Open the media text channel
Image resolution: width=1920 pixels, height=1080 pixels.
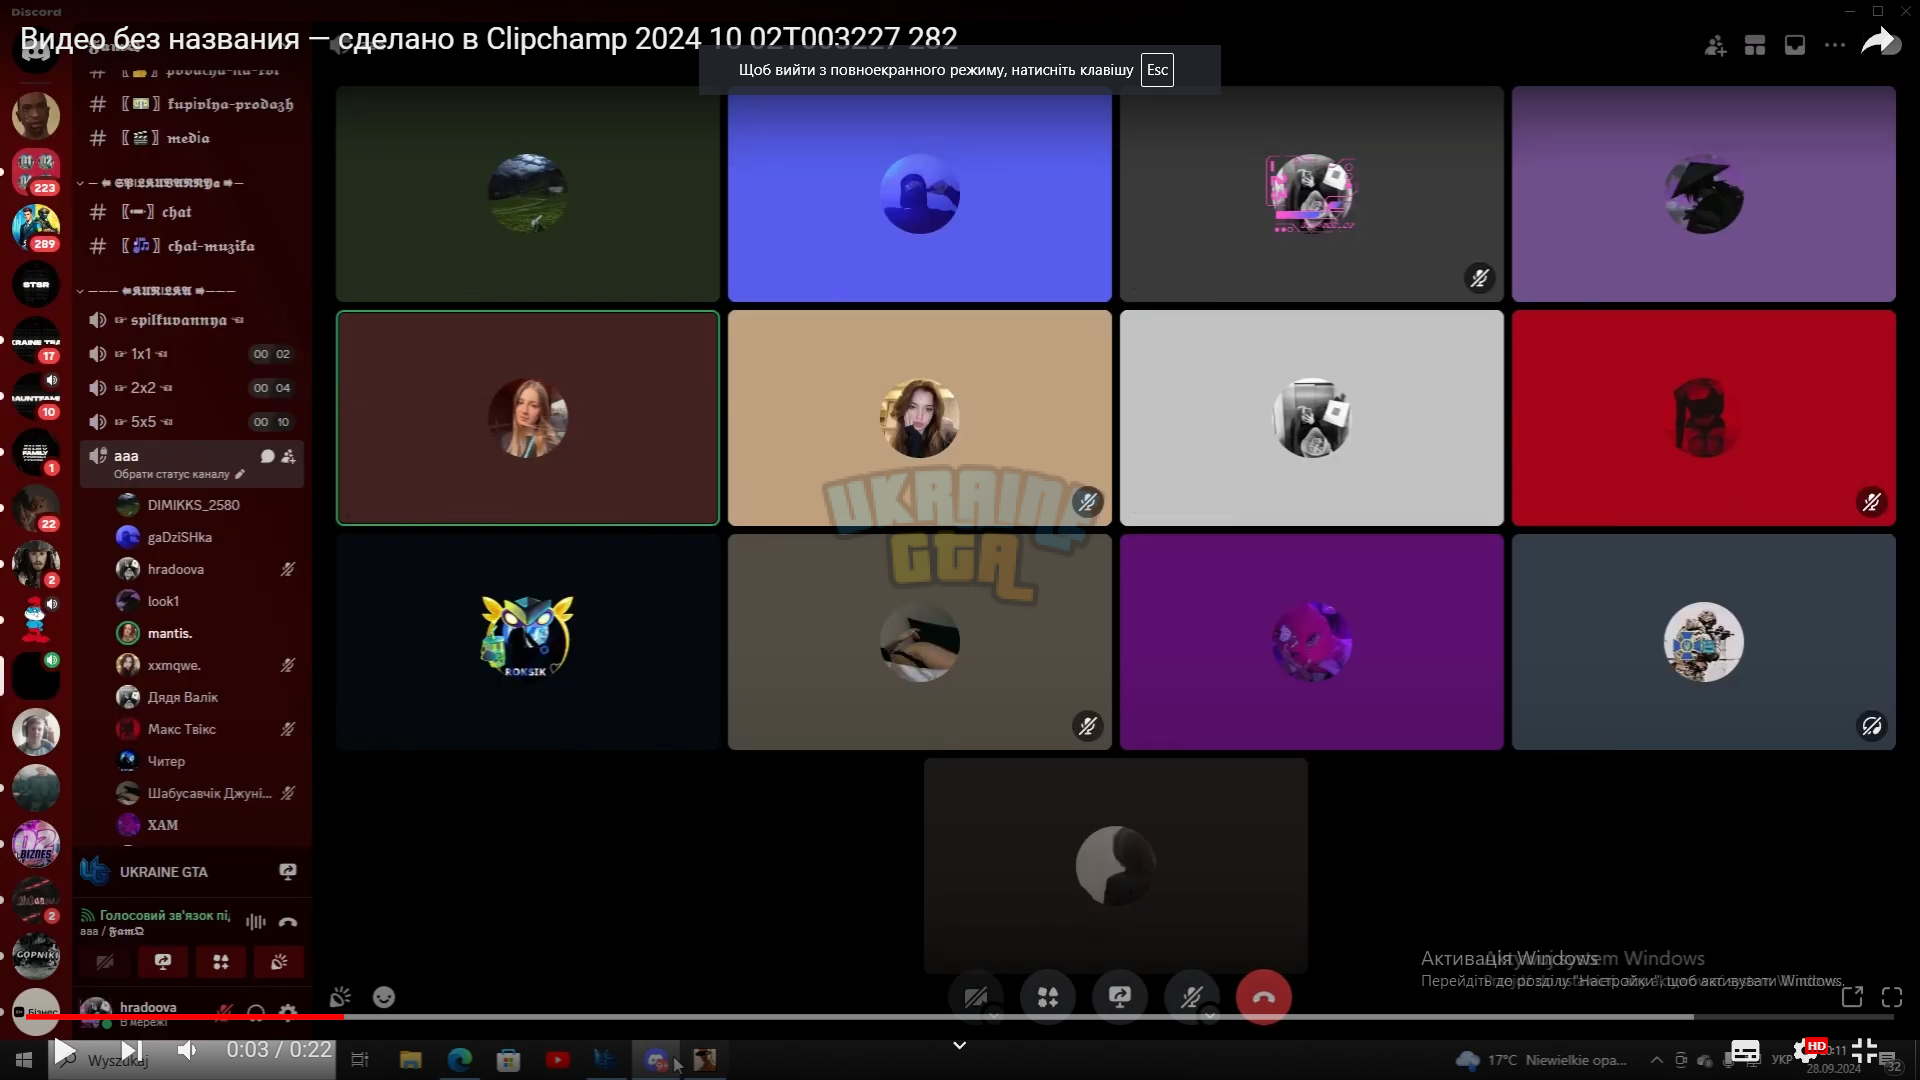192,138
